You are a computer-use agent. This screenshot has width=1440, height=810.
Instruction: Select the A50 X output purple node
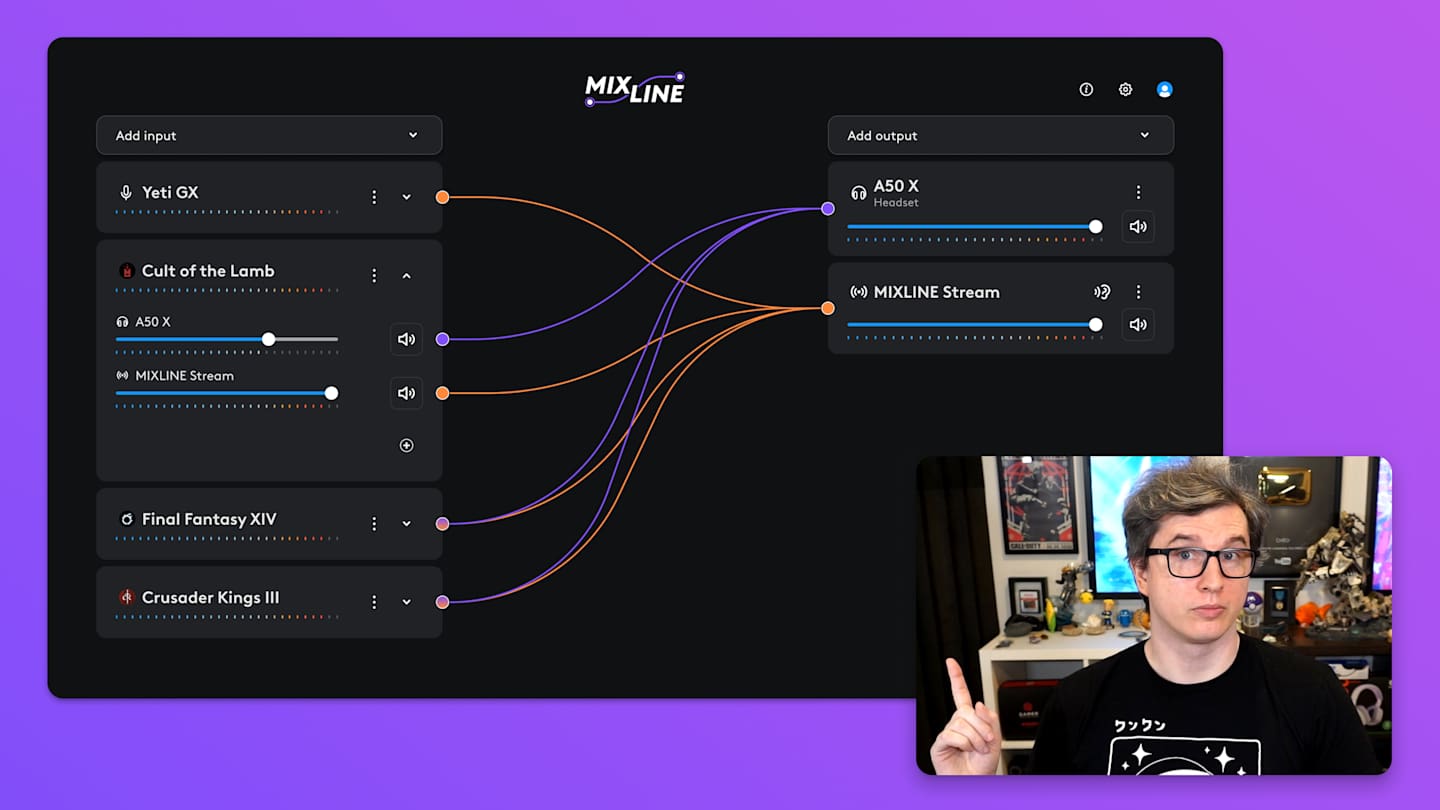828,209
